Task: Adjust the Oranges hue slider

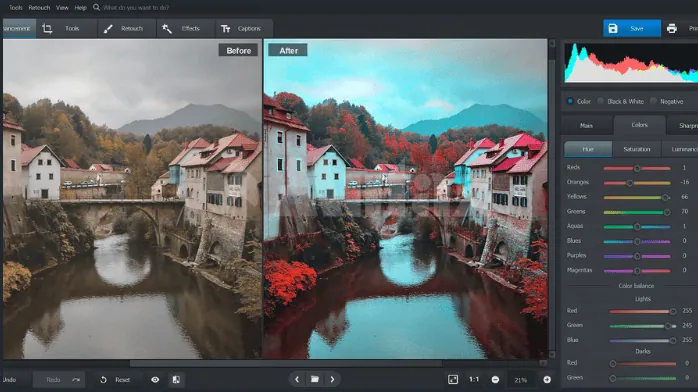Action: 637,183
